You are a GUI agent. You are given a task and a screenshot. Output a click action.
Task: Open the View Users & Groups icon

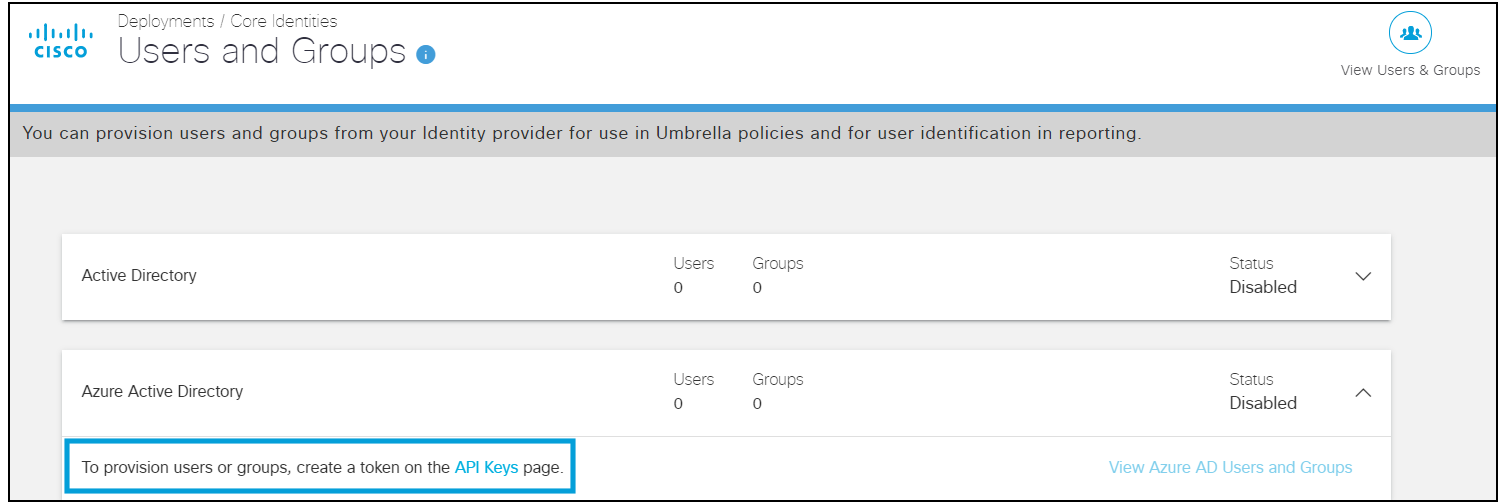1410,33
